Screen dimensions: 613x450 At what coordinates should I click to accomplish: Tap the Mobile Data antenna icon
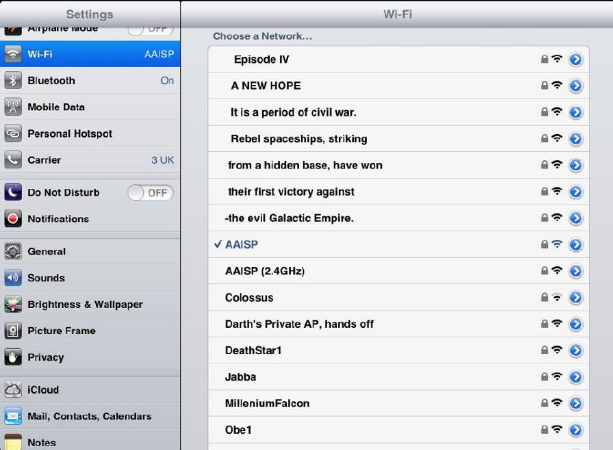pos(13,107)
